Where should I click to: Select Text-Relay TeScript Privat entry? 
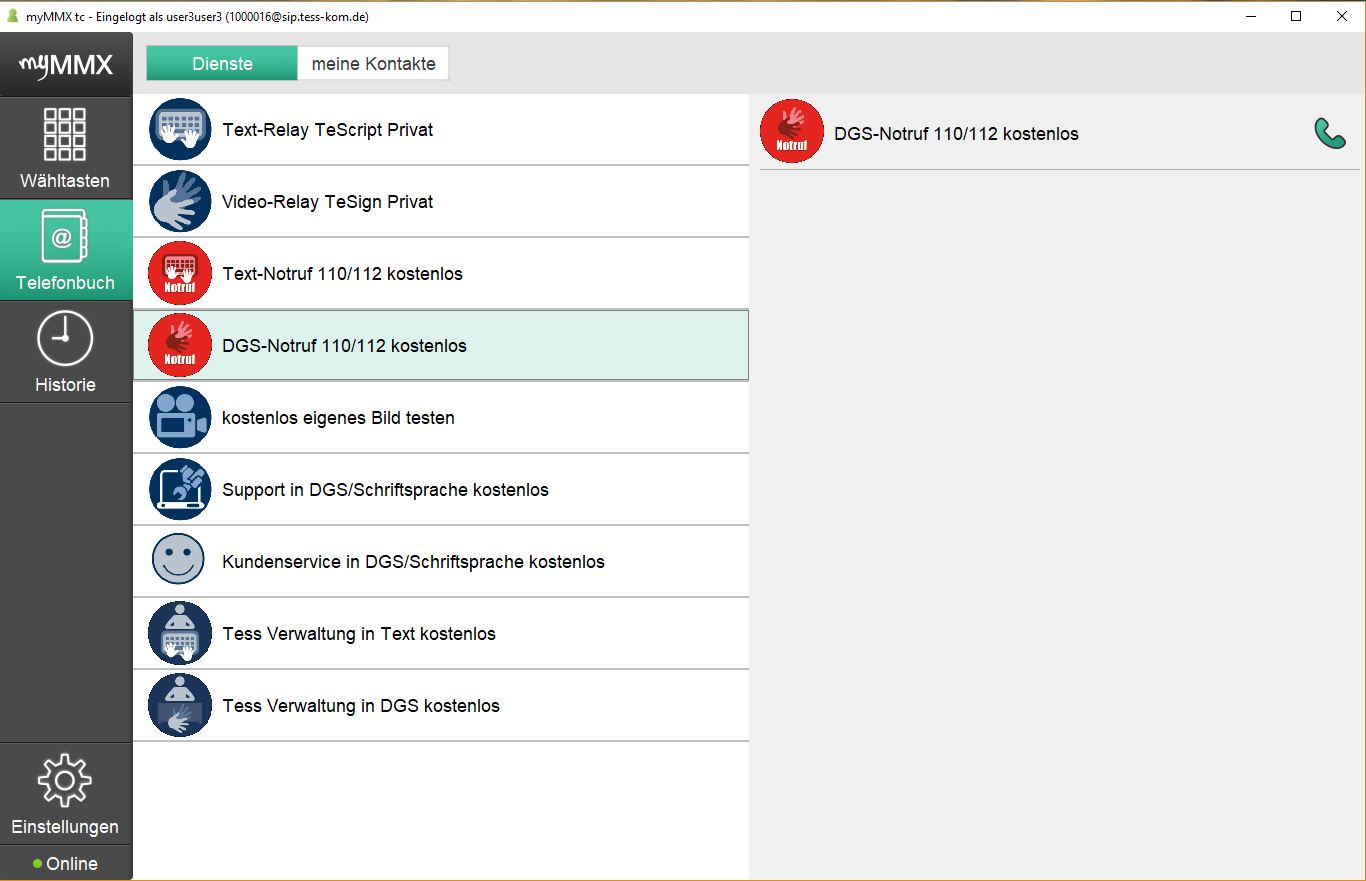(441, 130)
